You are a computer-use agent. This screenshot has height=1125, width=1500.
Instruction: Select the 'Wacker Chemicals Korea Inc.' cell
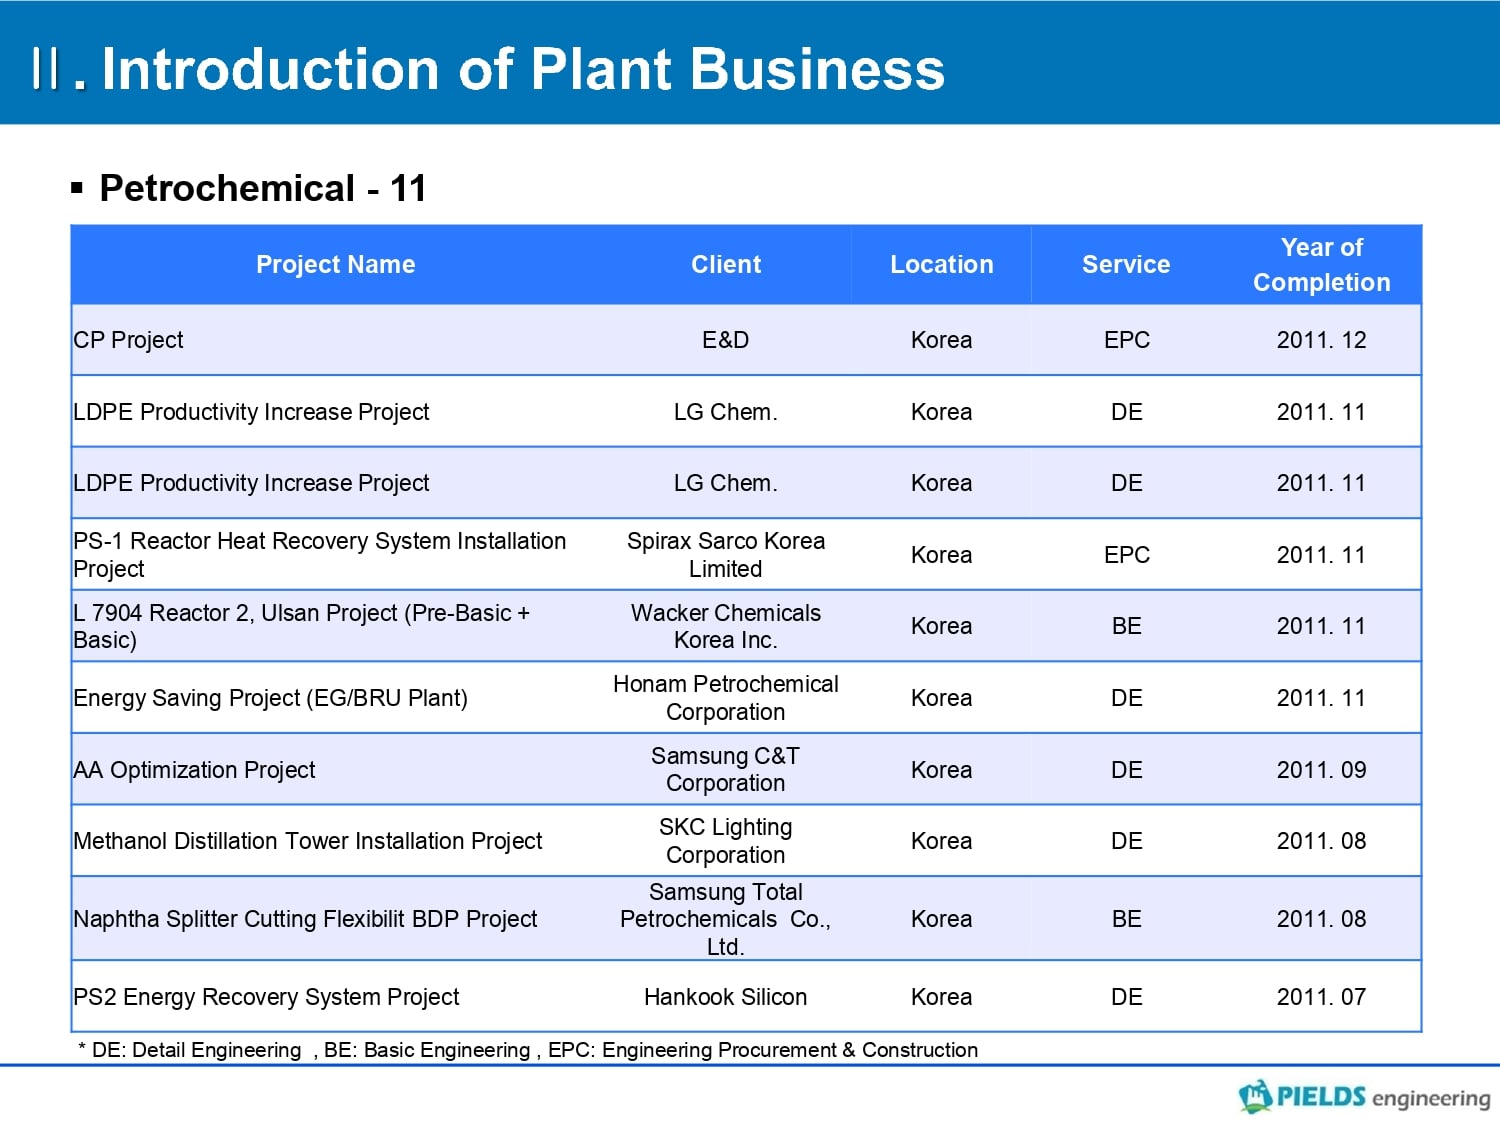[x=726, y=626]
